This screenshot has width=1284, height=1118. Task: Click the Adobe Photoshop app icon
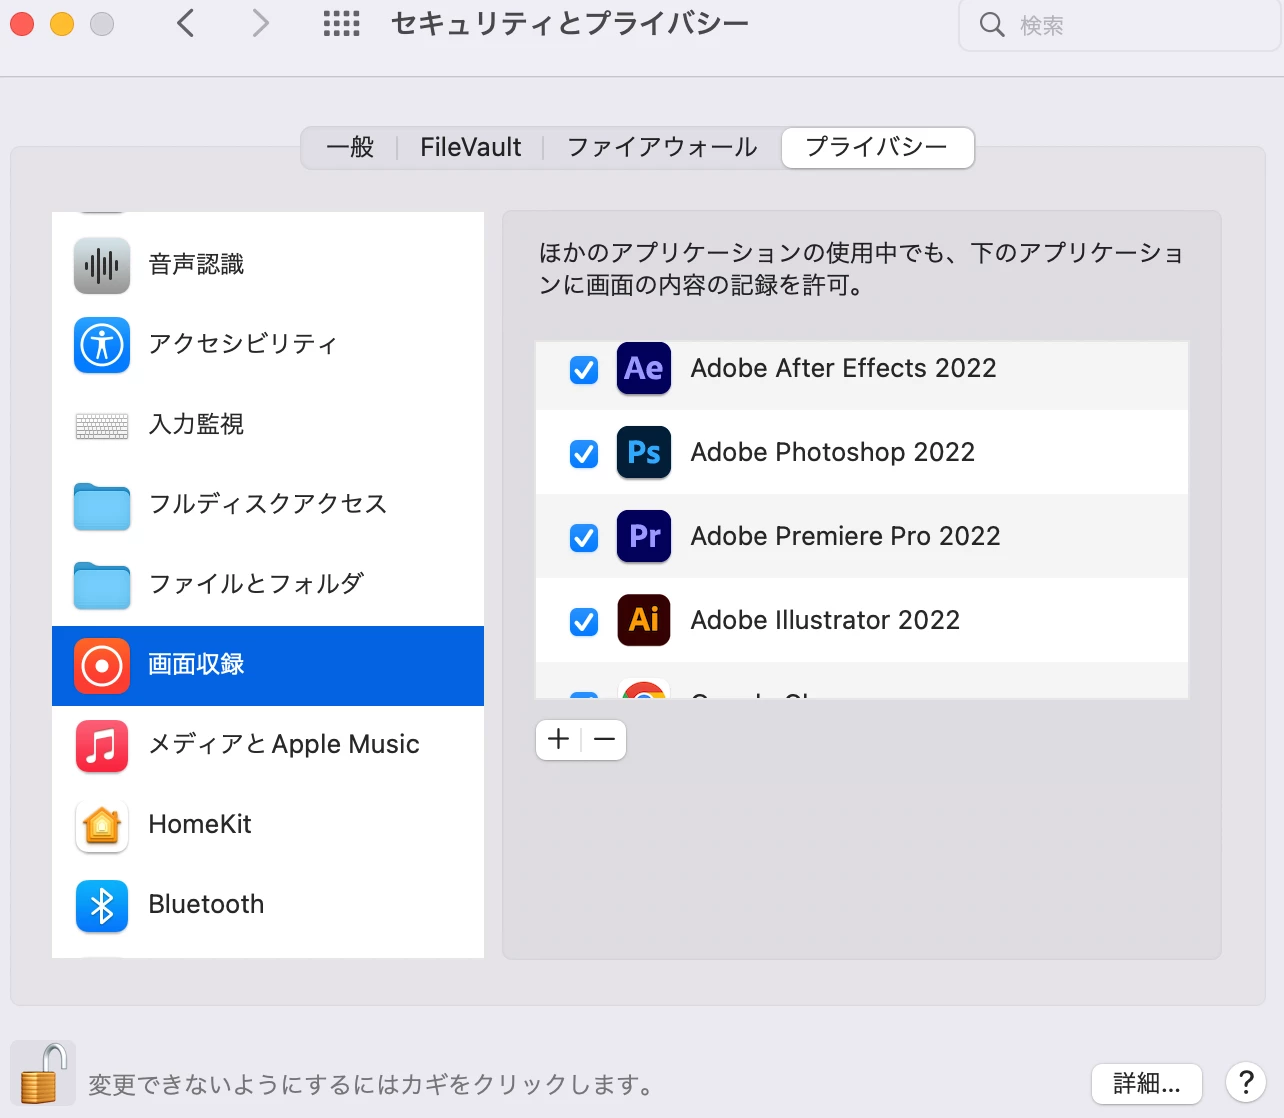point(644,452)
